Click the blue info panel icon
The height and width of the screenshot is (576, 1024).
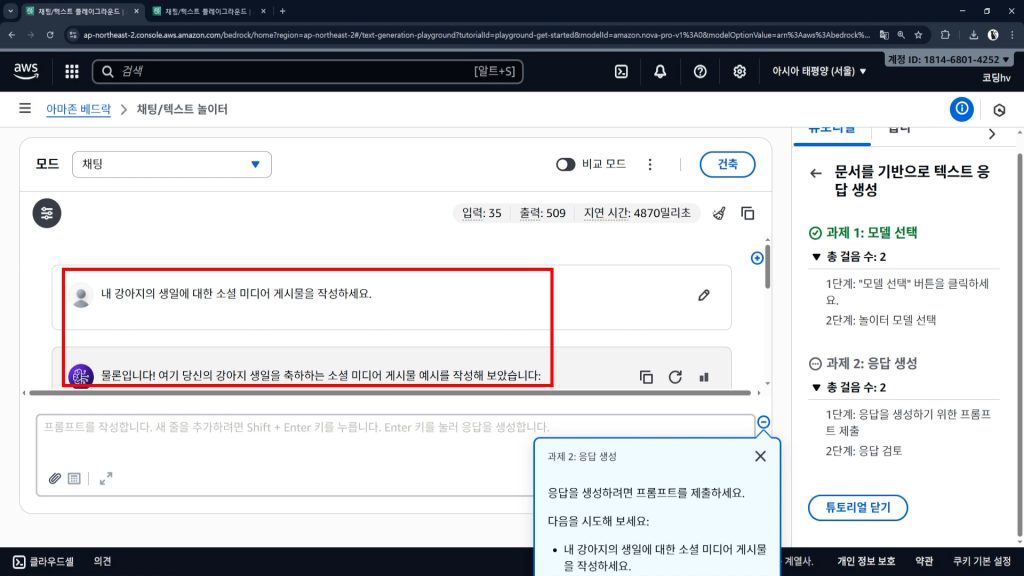click(x=961, y=109)
